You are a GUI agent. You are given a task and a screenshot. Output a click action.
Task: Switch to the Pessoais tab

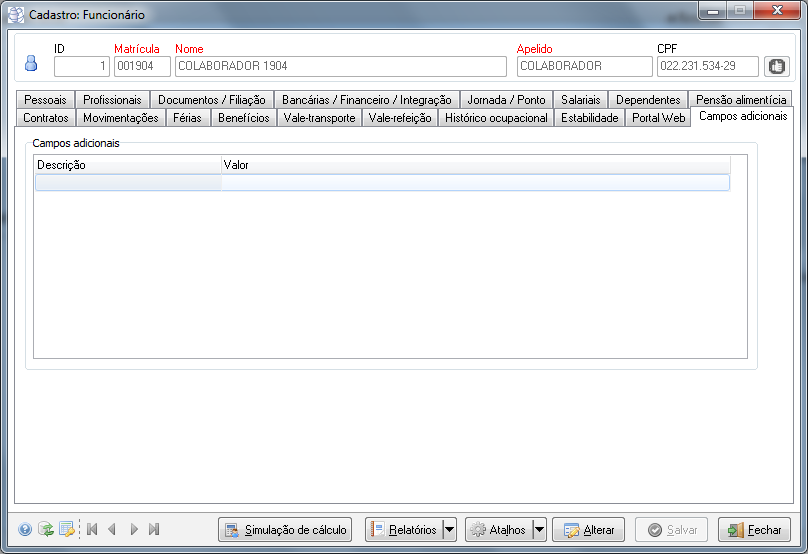coord(46,100)
